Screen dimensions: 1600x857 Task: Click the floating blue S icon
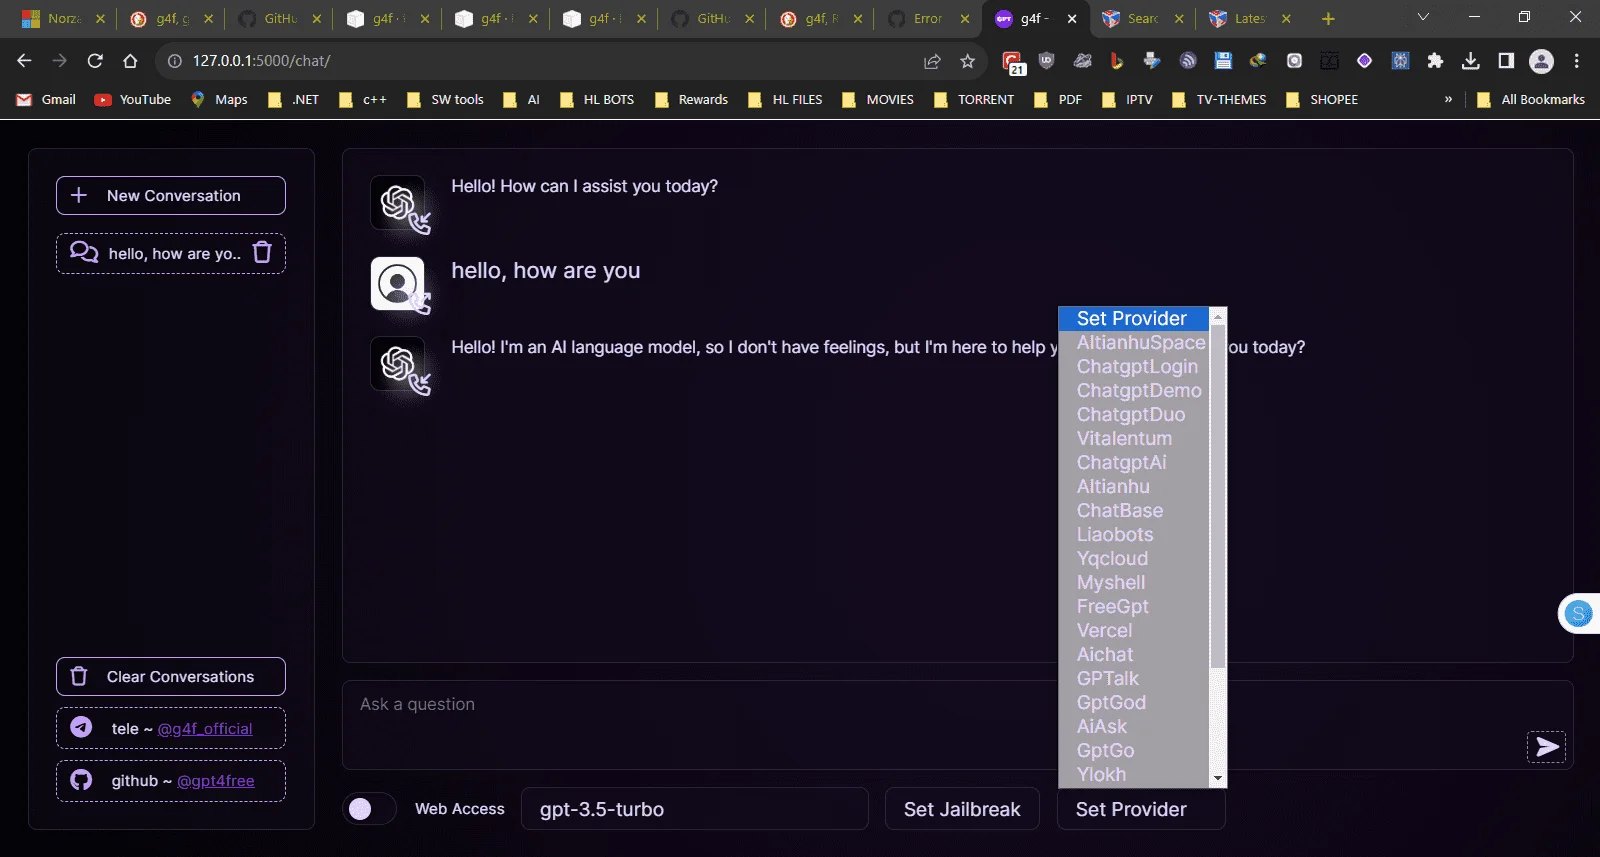coord(1579,613)
